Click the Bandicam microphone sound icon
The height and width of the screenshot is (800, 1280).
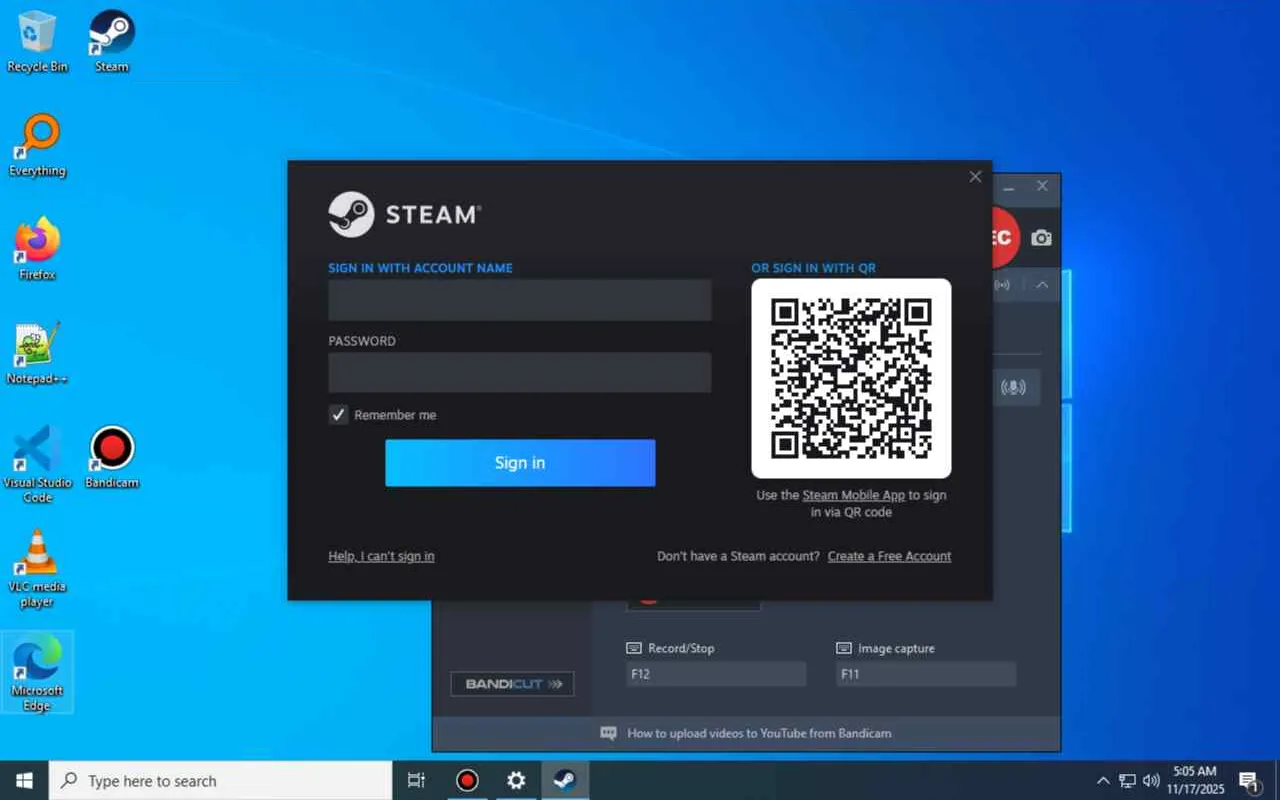point(1014,387)
